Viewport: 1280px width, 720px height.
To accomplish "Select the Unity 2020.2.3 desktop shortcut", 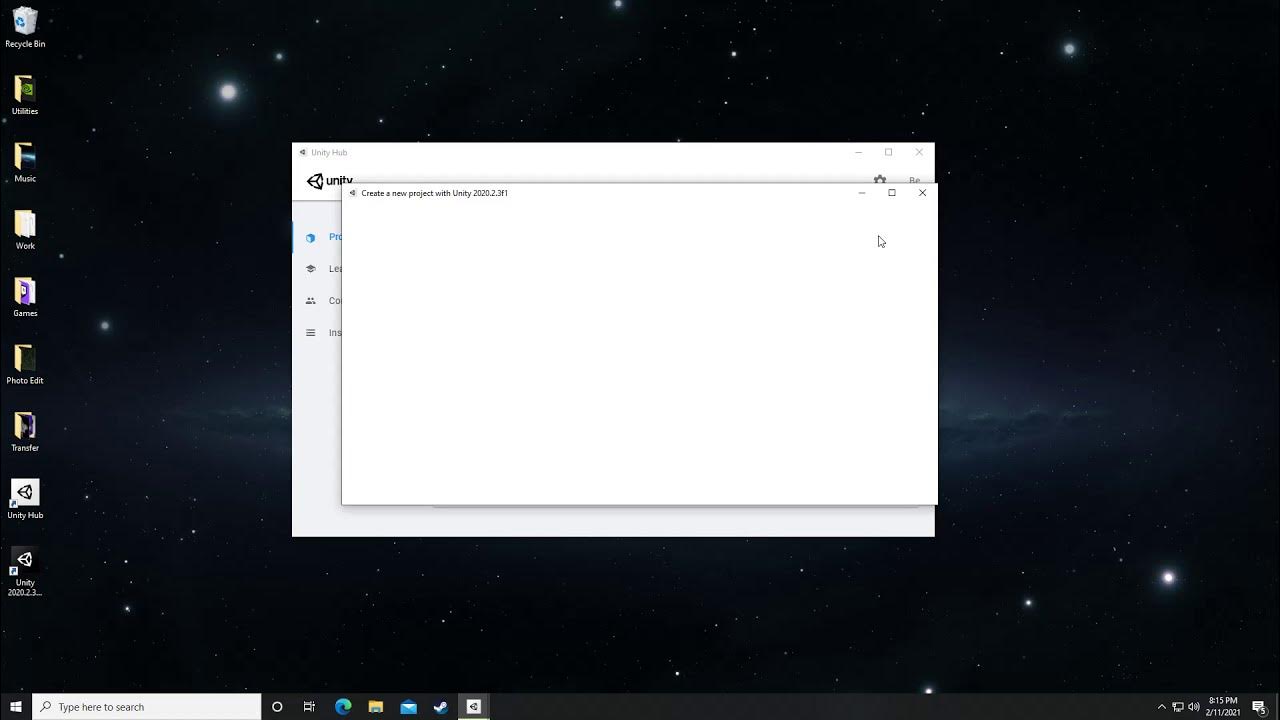I will (x=25, y=572).
